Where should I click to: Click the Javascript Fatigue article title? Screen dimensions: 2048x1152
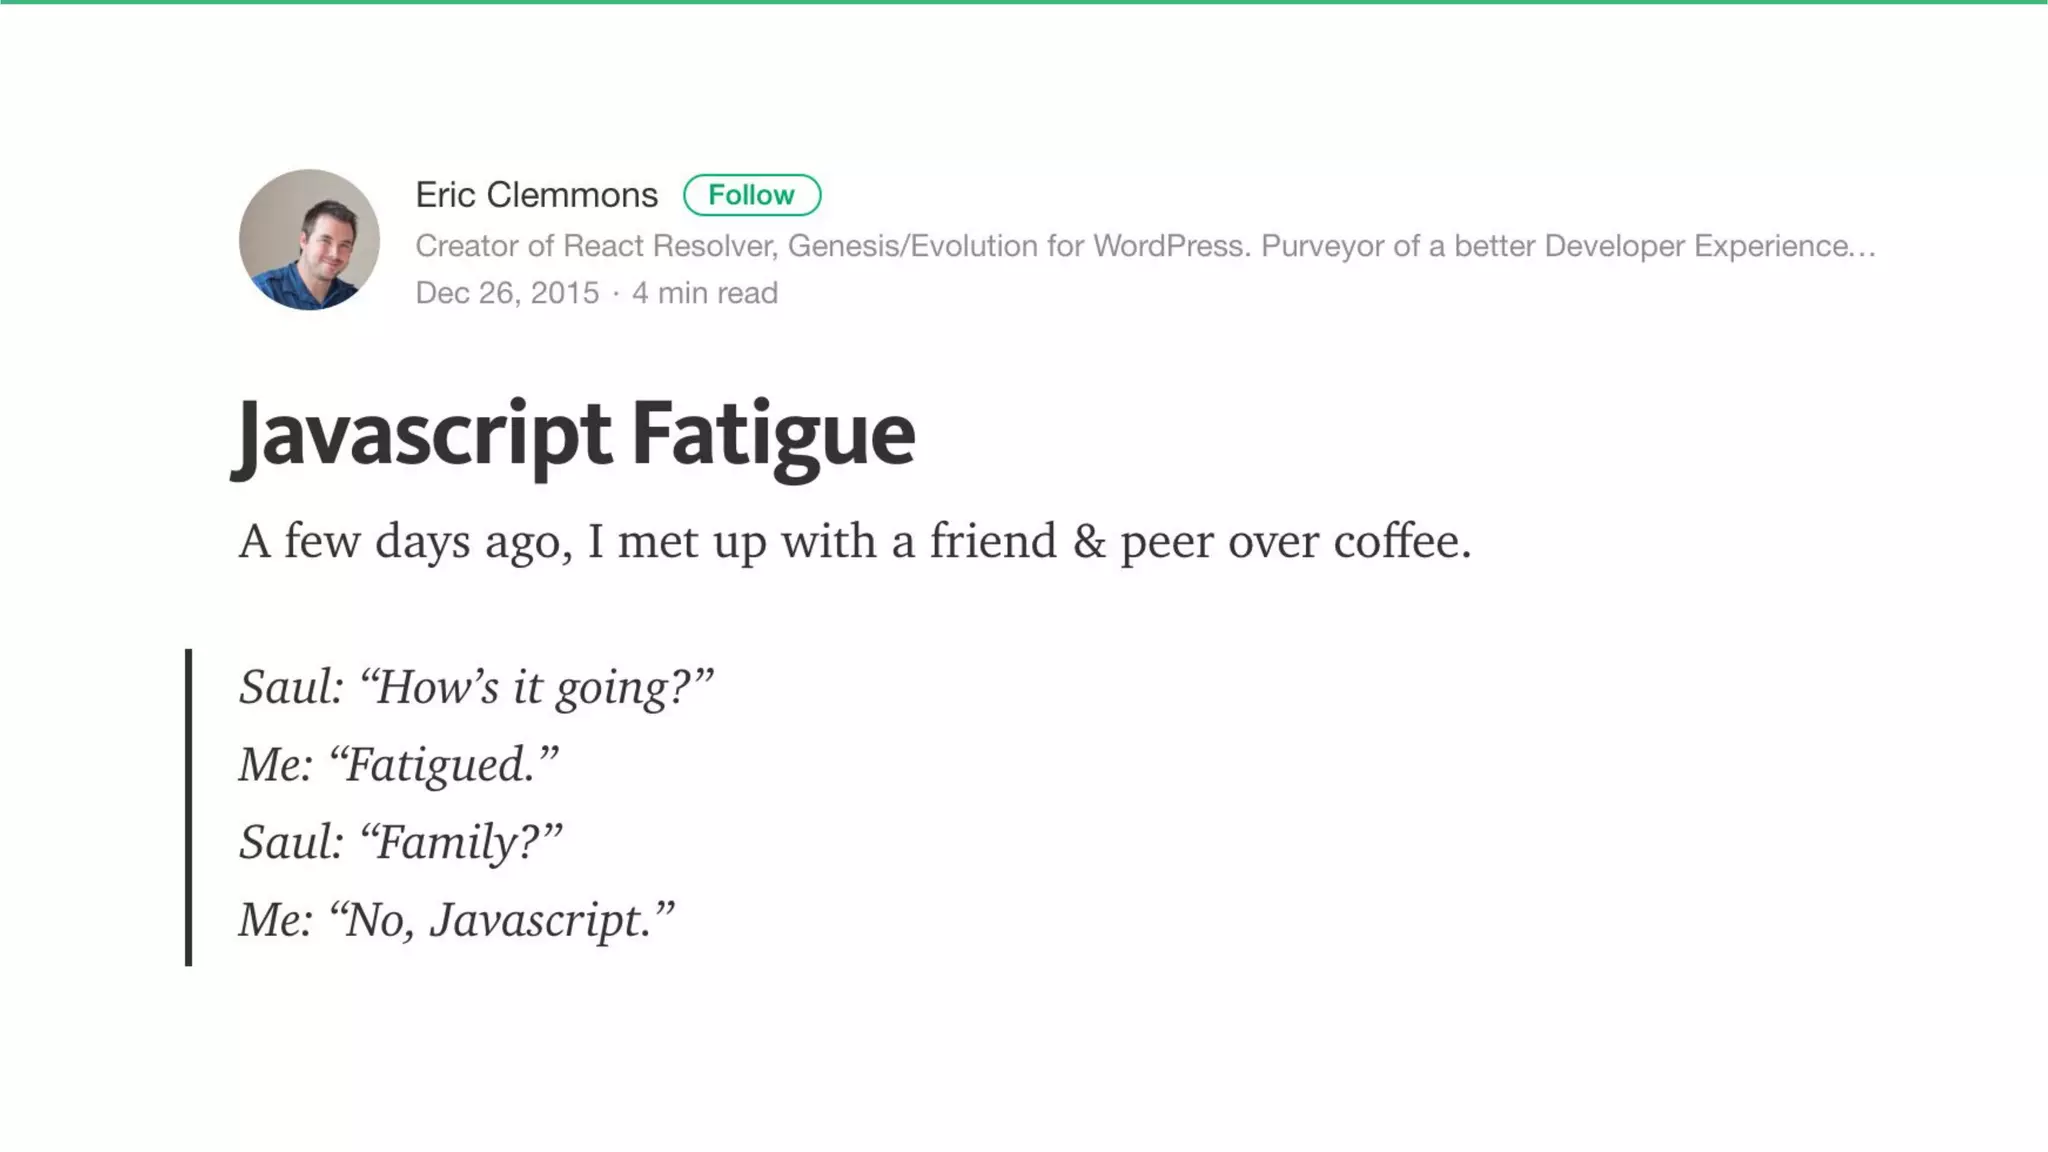click(x=574, y=435)
